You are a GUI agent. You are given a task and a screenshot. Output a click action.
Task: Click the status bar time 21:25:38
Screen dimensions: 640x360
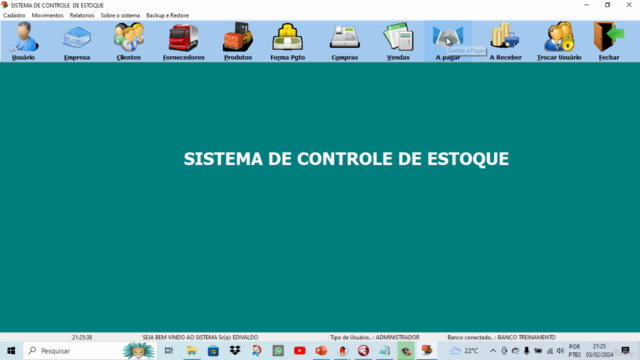pyautogui.click(x=82, y=338)
